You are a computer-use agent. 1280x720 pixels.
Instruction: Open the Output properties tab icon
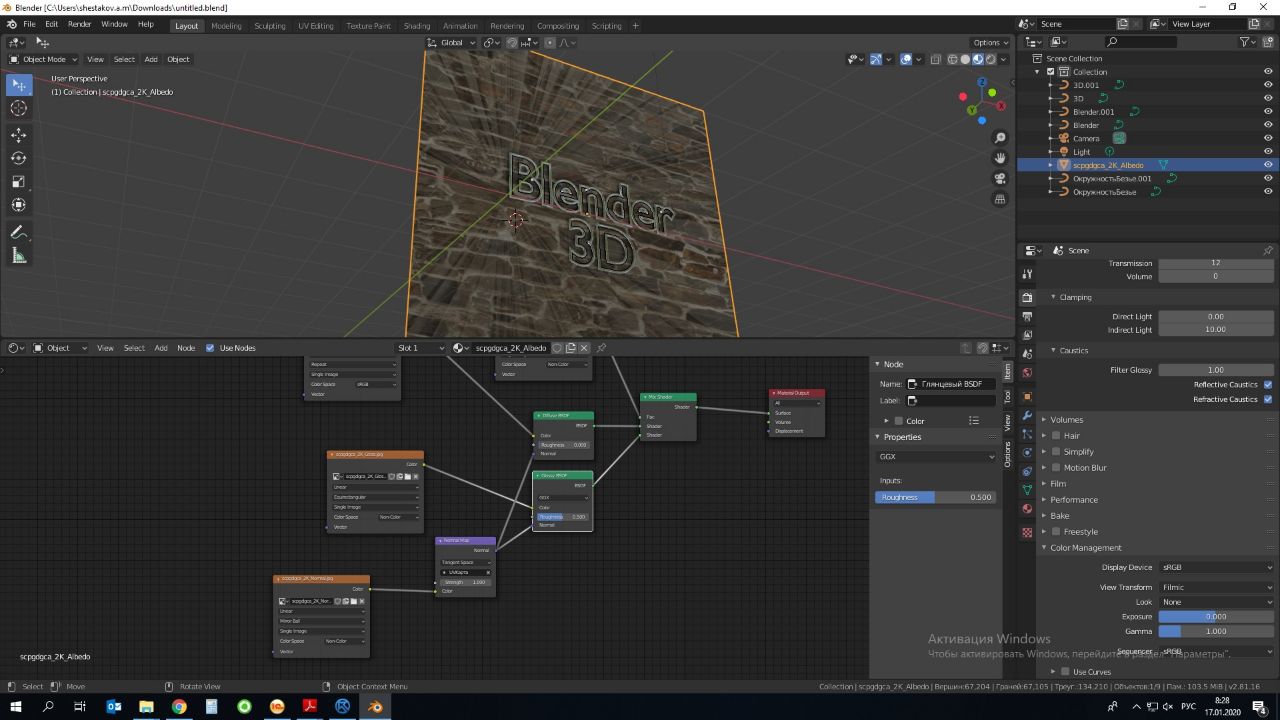pos(1027,317)
